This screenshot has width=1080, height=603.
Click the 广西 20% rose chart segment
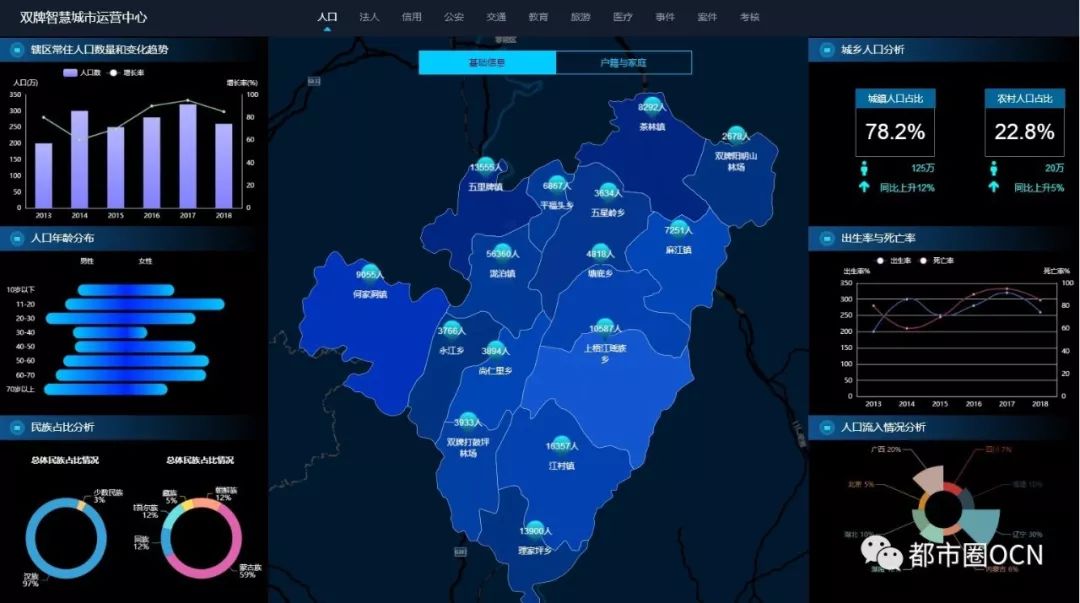[x=930, y=478]
